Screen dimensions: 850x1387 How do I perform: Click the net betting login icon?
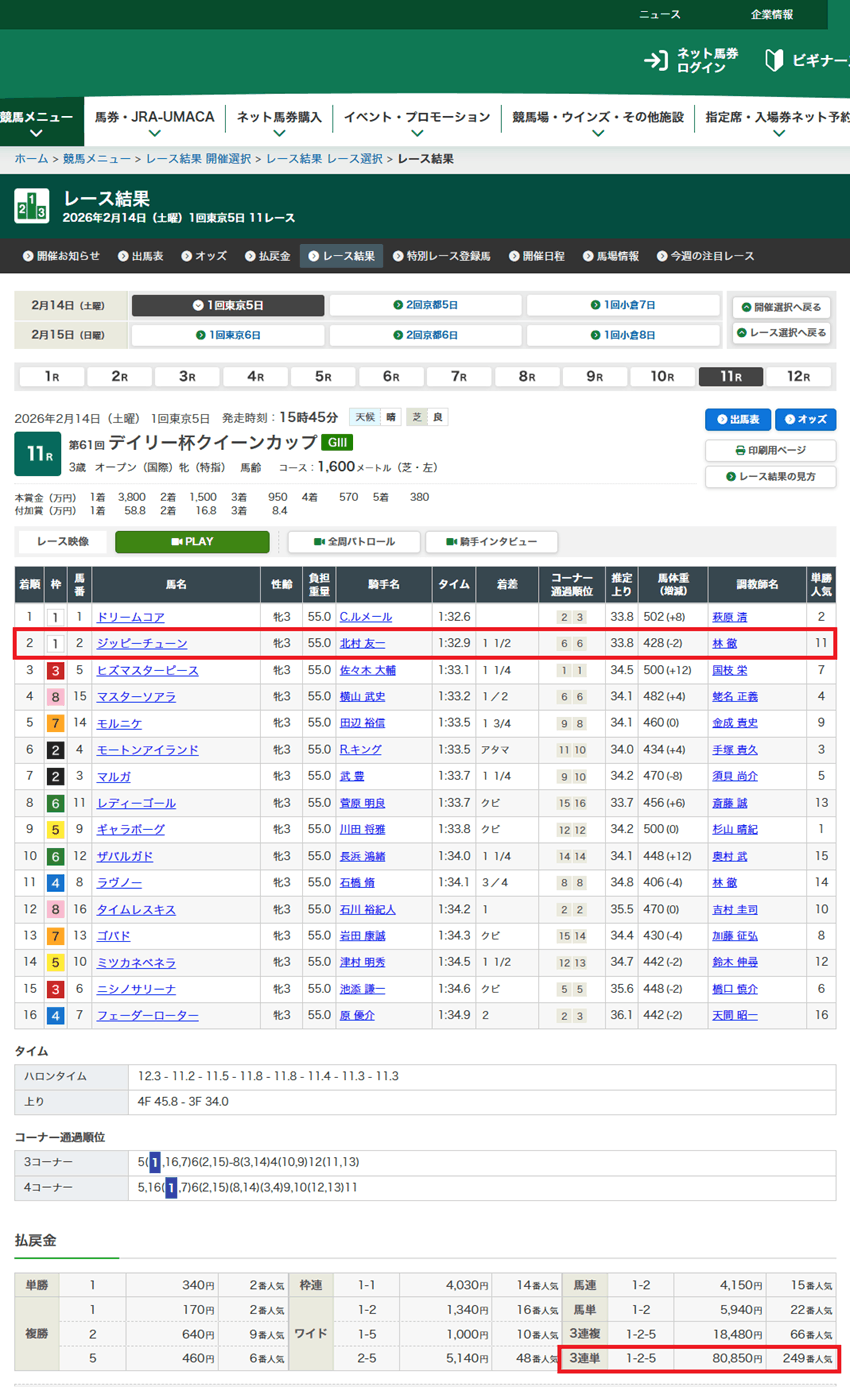coord(655,61)
